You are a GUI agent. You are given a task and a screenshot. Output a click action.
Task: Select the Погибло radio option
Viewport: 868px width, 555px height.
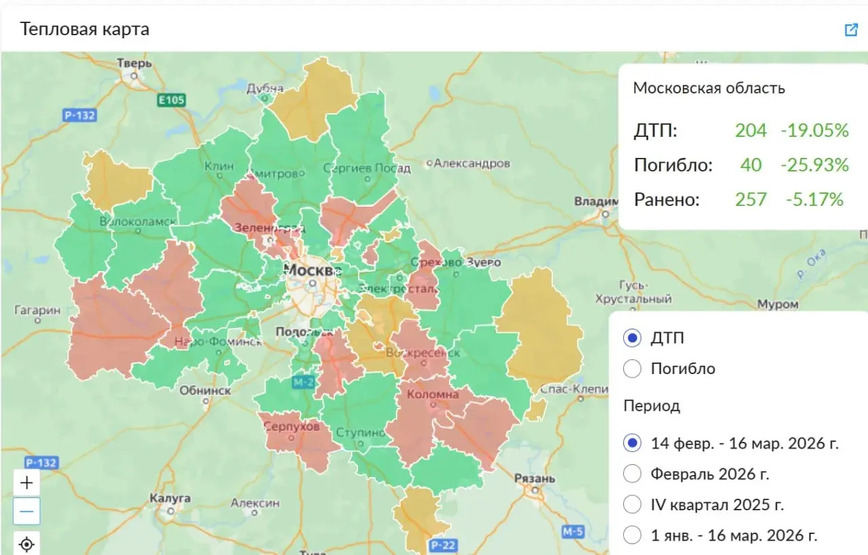[x=632, y=369]
